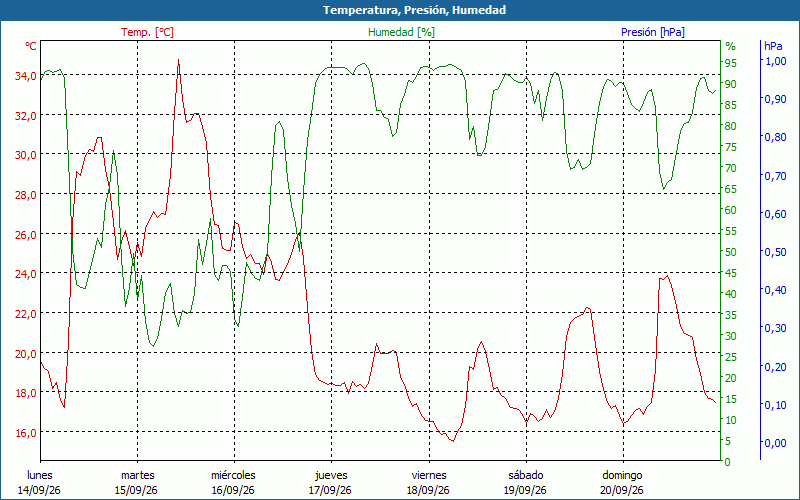Image resolution: width=800 pixels, height=500 pixels.
Task: Select the 'lunes 14/09/26' date label
Action: 39,483
